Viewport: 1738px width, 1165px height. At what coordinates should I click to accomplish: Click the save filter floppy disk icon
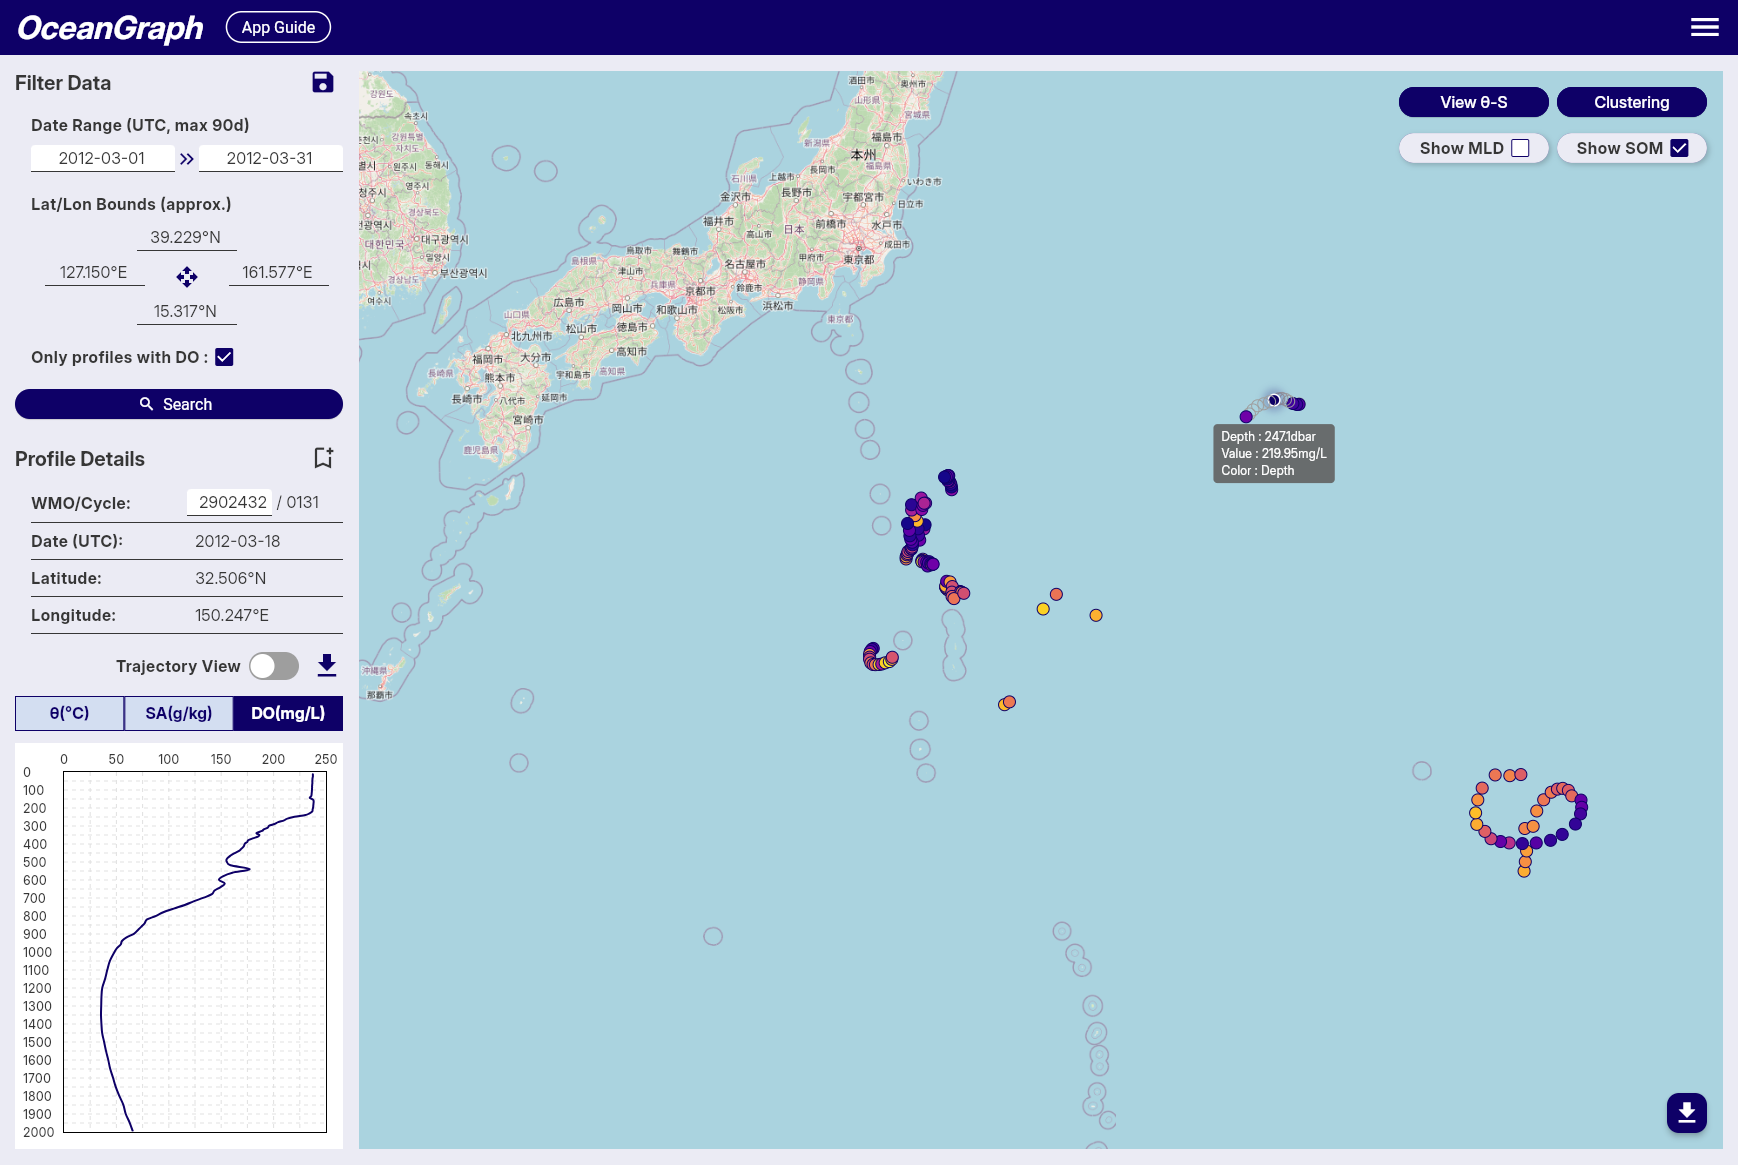(x=322, y=83)
